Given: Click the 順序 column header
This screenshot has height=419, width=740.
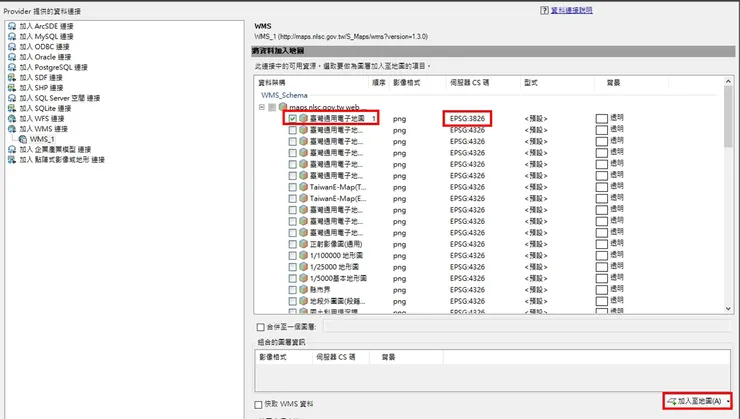Looking at the screenshot, I should click(378, 83).
